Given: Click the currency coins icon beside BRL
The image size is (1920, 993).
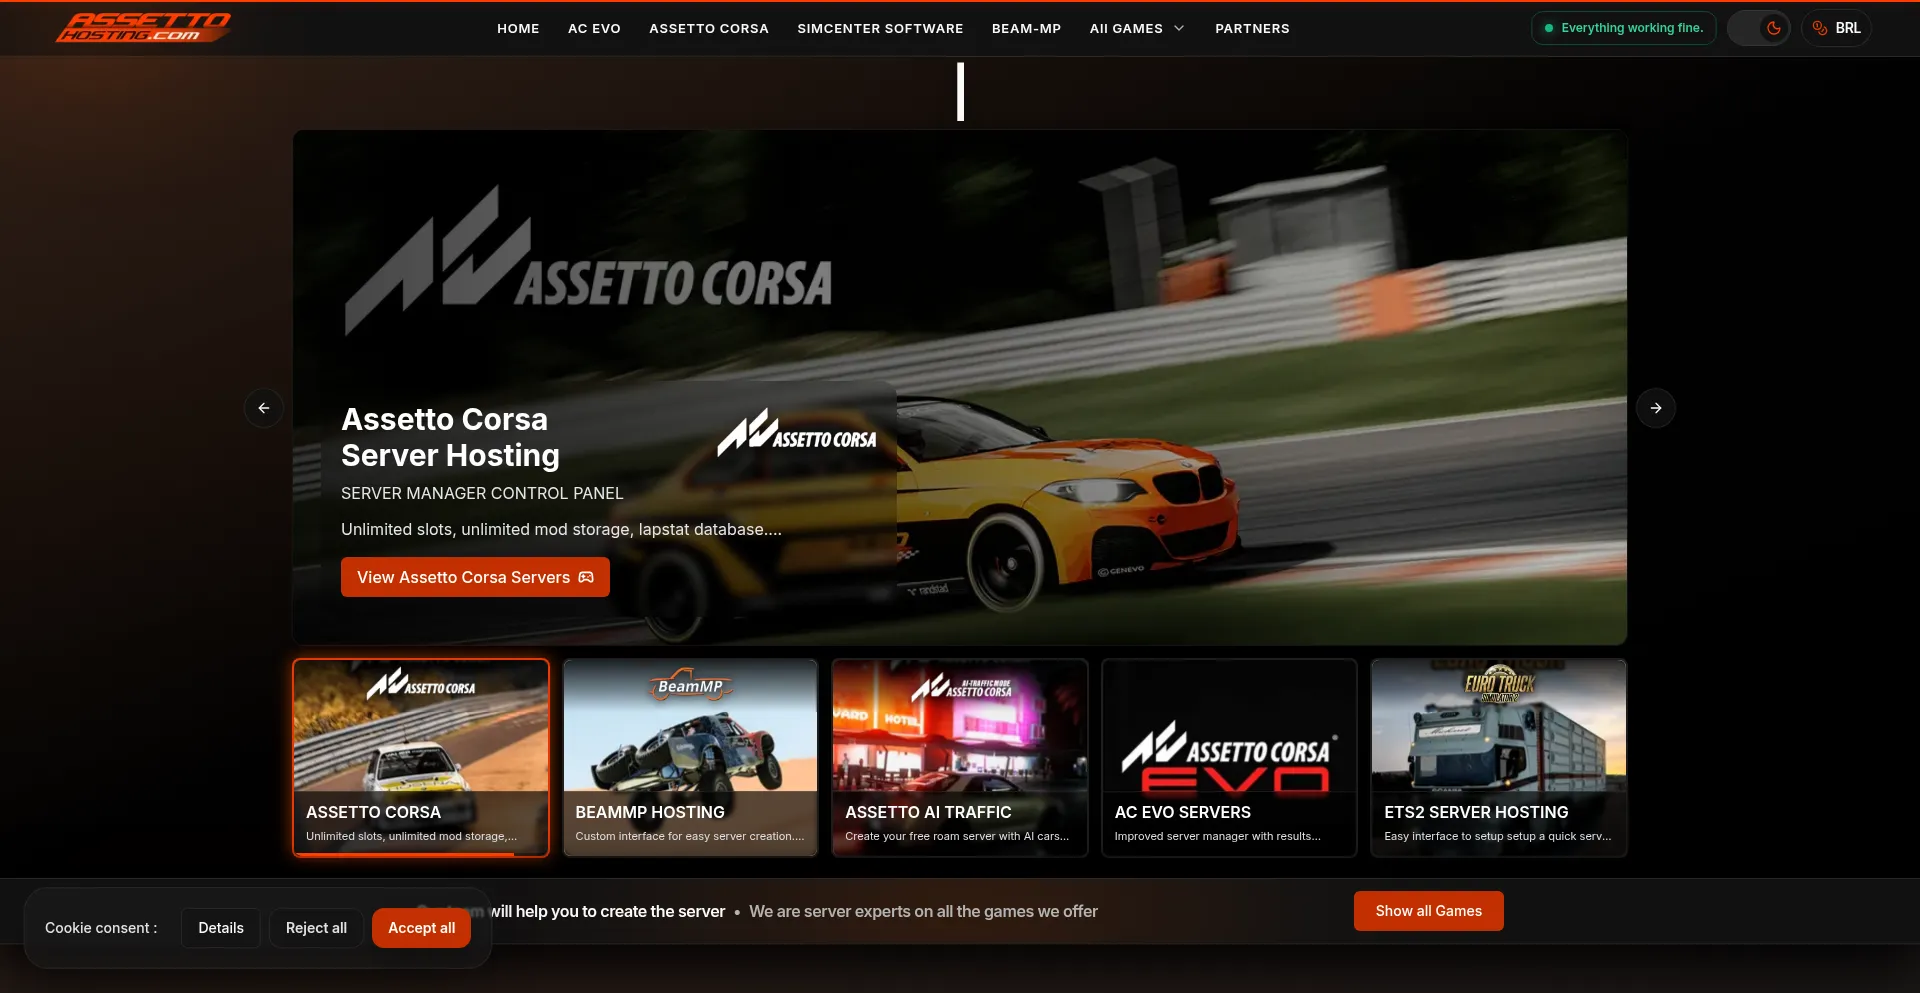Looking at the screenshot, I should coord(1820,28).
